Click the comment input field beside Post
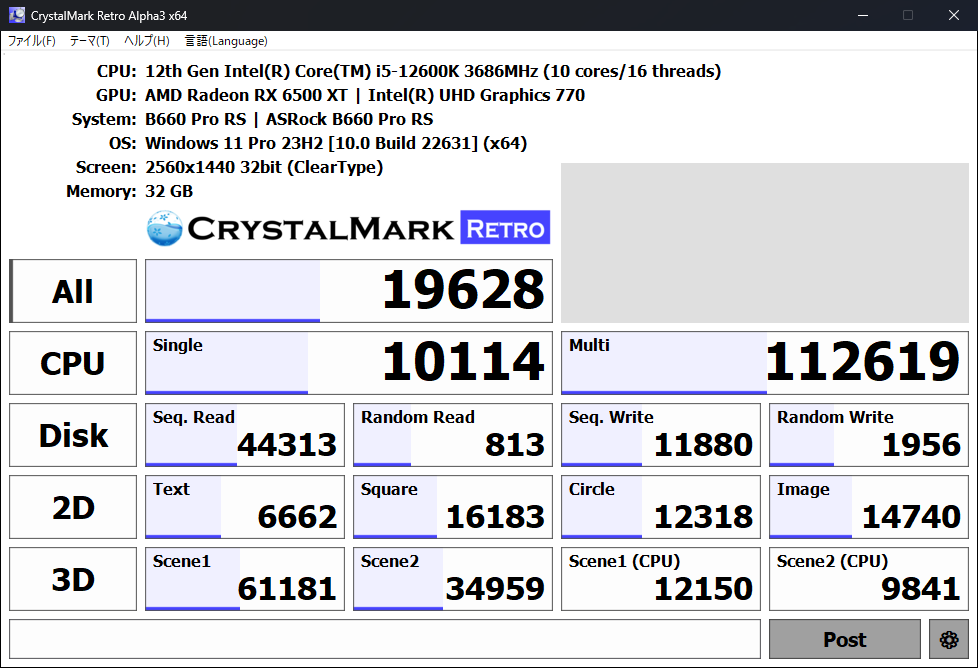 pos(385,639)
